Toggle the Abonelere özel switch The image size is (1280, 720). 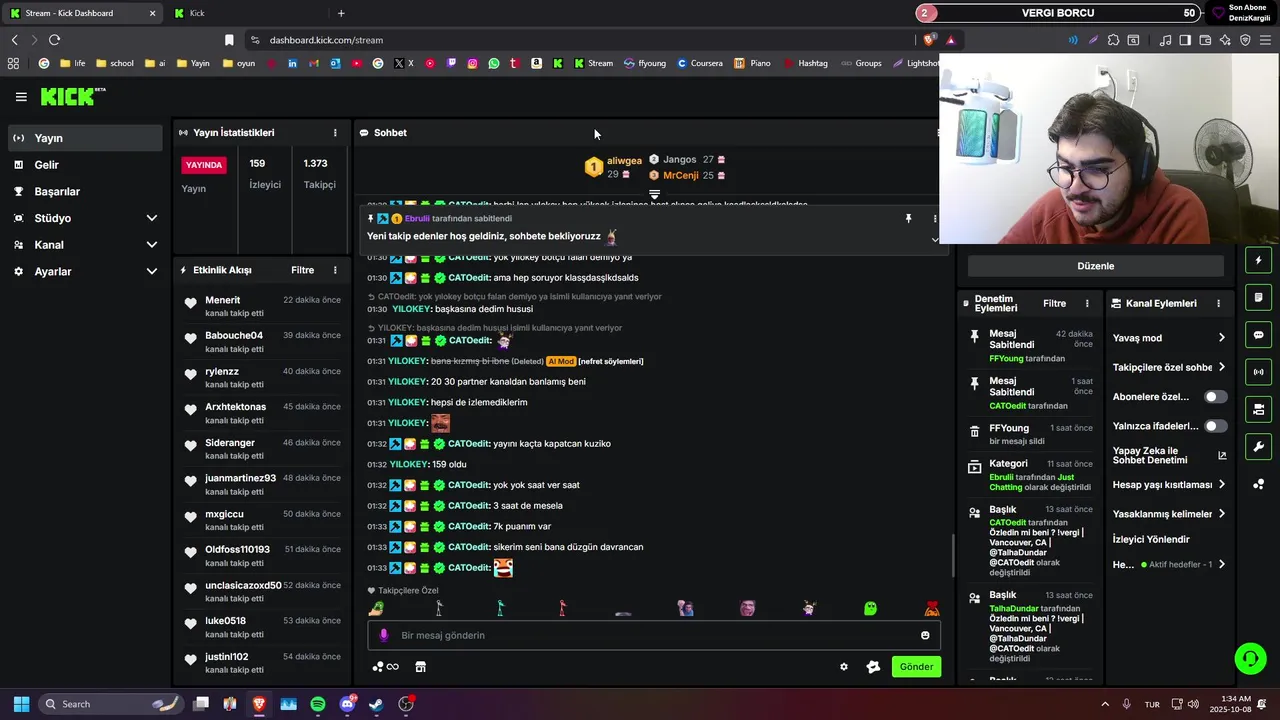[x=1216, y=397]
